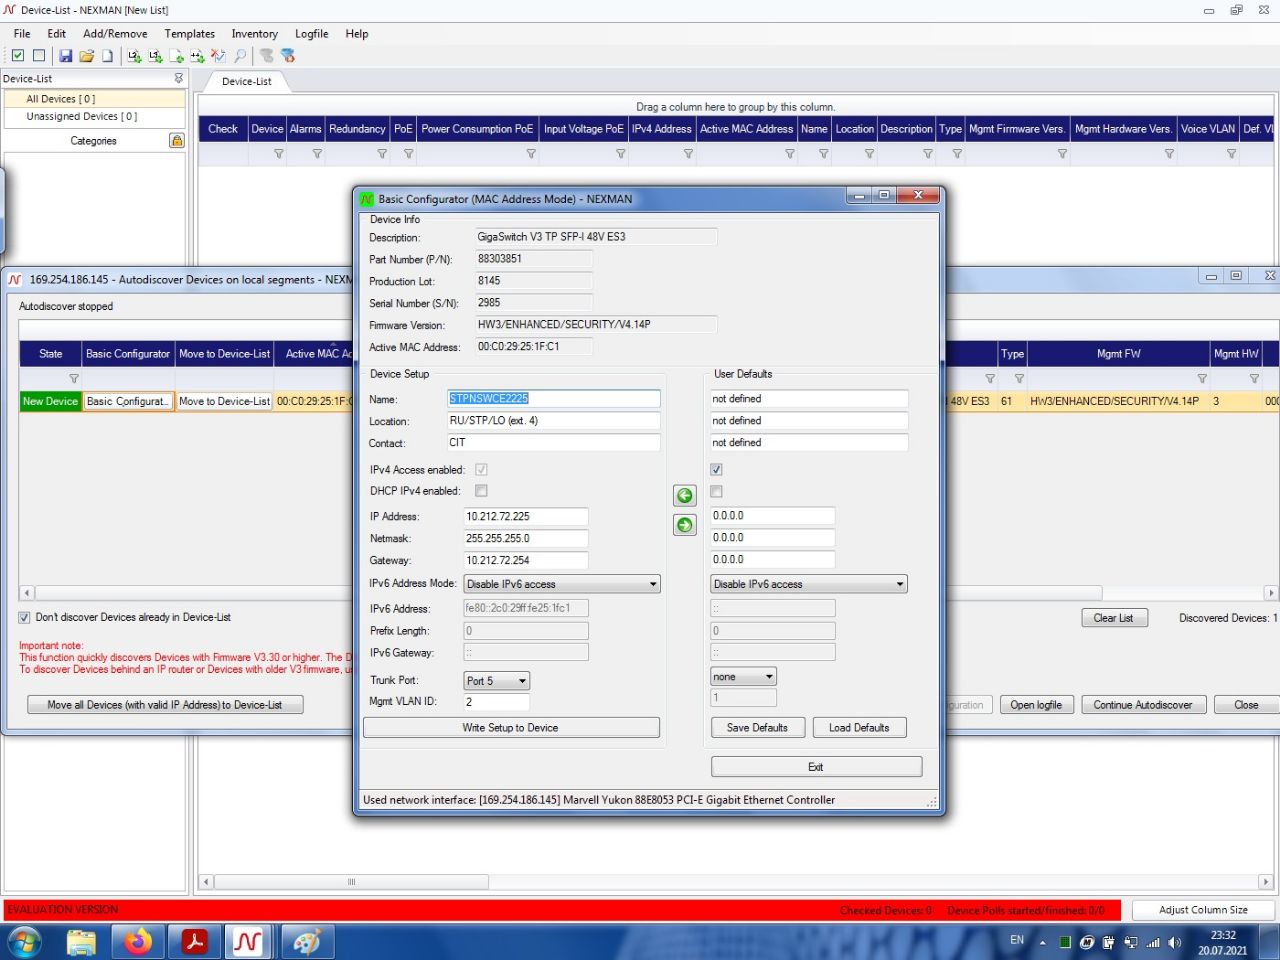Click the Categories lock icon
1280x960 pixels.
(x=177, y=141)
